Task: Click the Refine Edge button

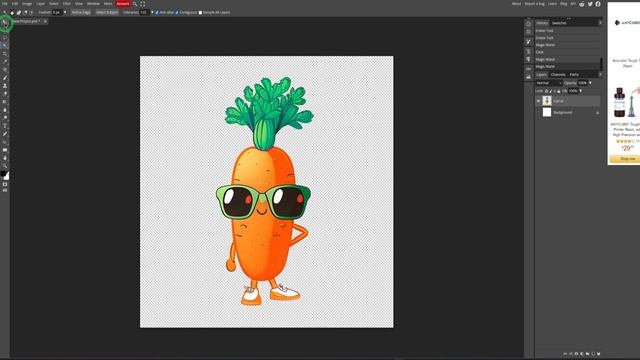Action: click(81, 13)
